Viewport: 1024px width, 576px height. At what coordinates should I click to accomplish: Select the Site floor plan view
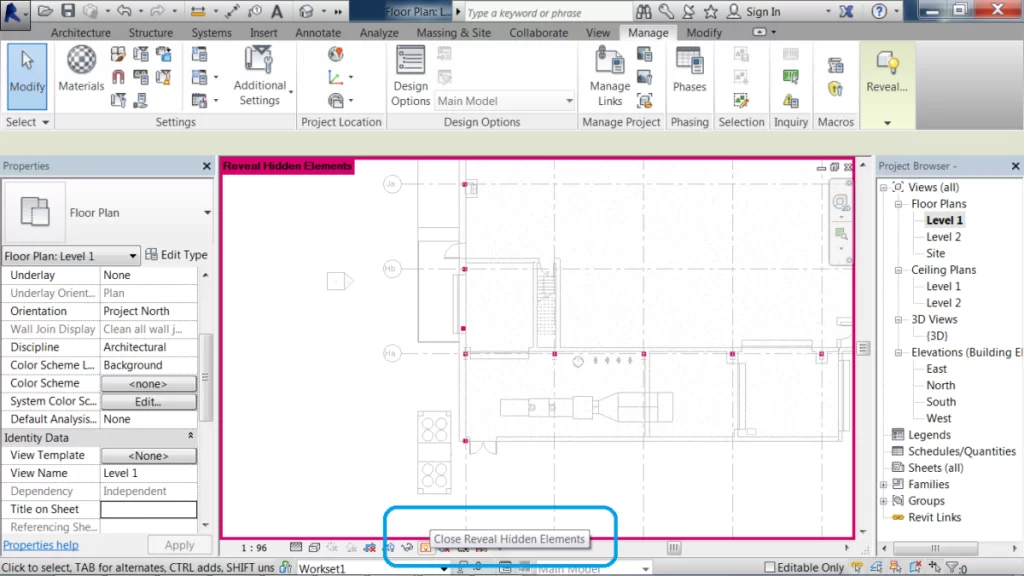935,253
